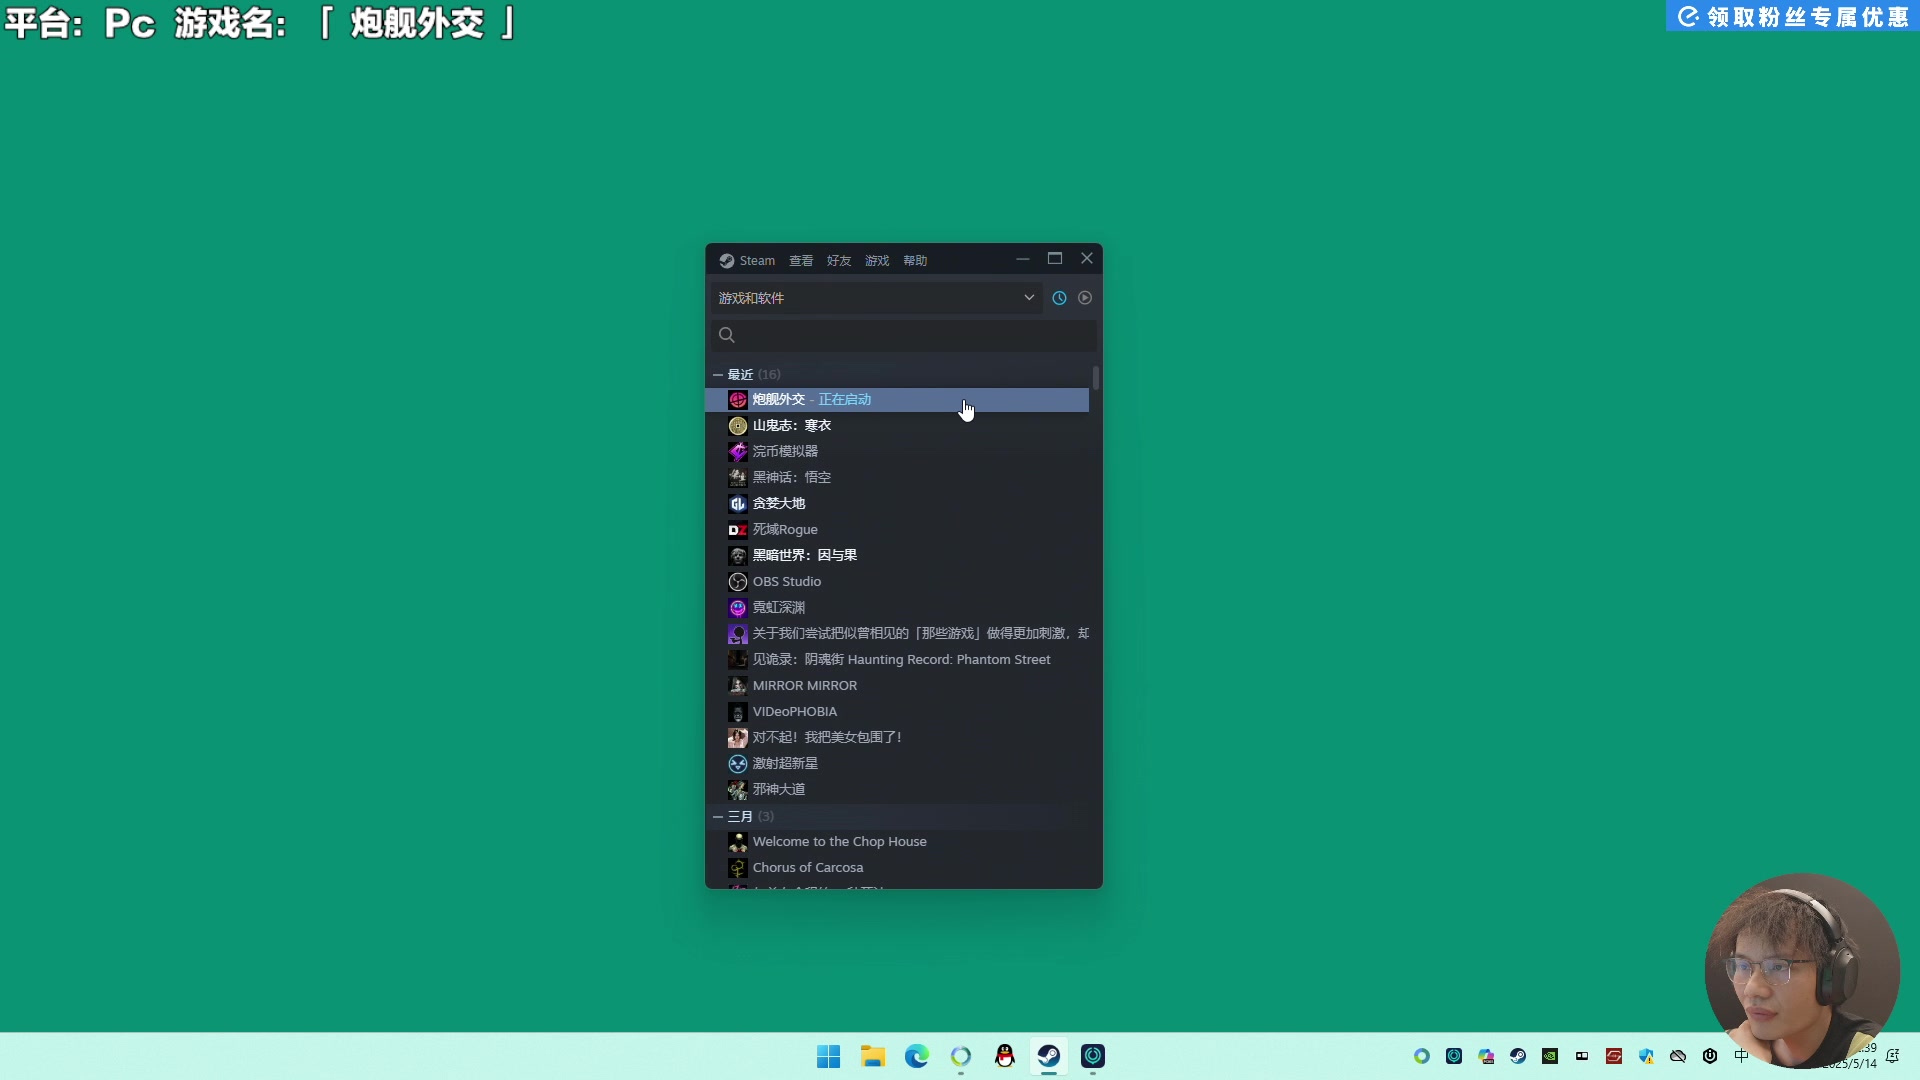Select 见诡录：阴魂街 Haunting Record entry
Viewport: 1920px width, 1080px height.
tap(897, 659)
